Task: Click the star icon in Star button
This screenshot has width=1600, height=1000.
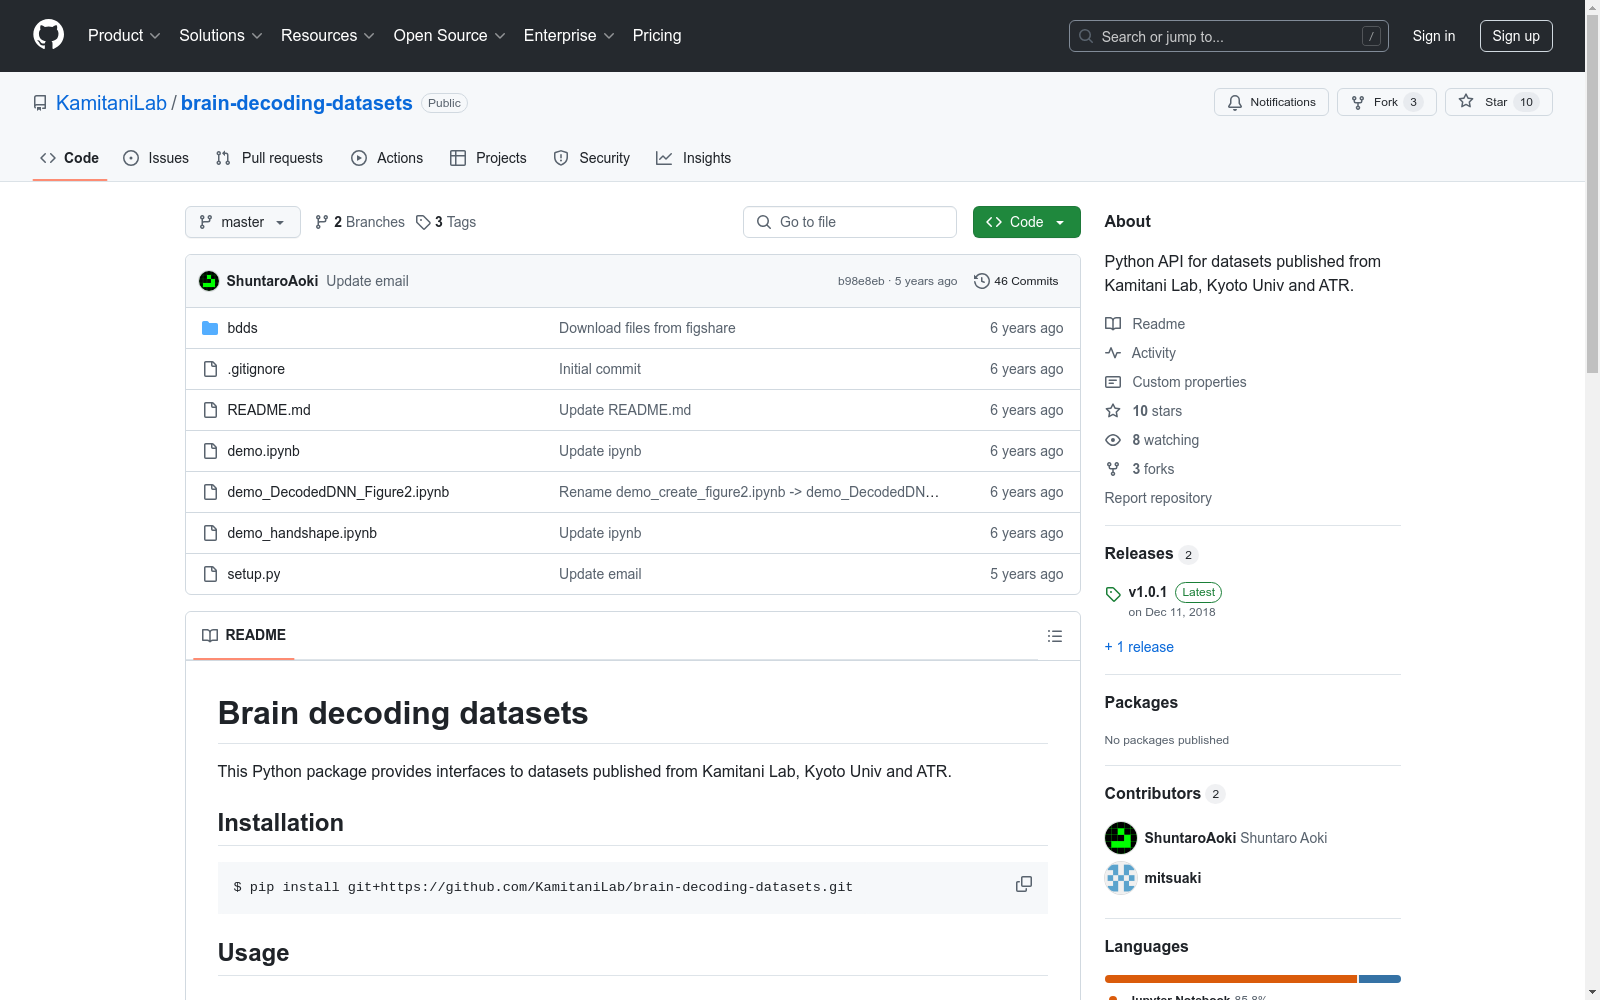Action: tap(1466, 101)
